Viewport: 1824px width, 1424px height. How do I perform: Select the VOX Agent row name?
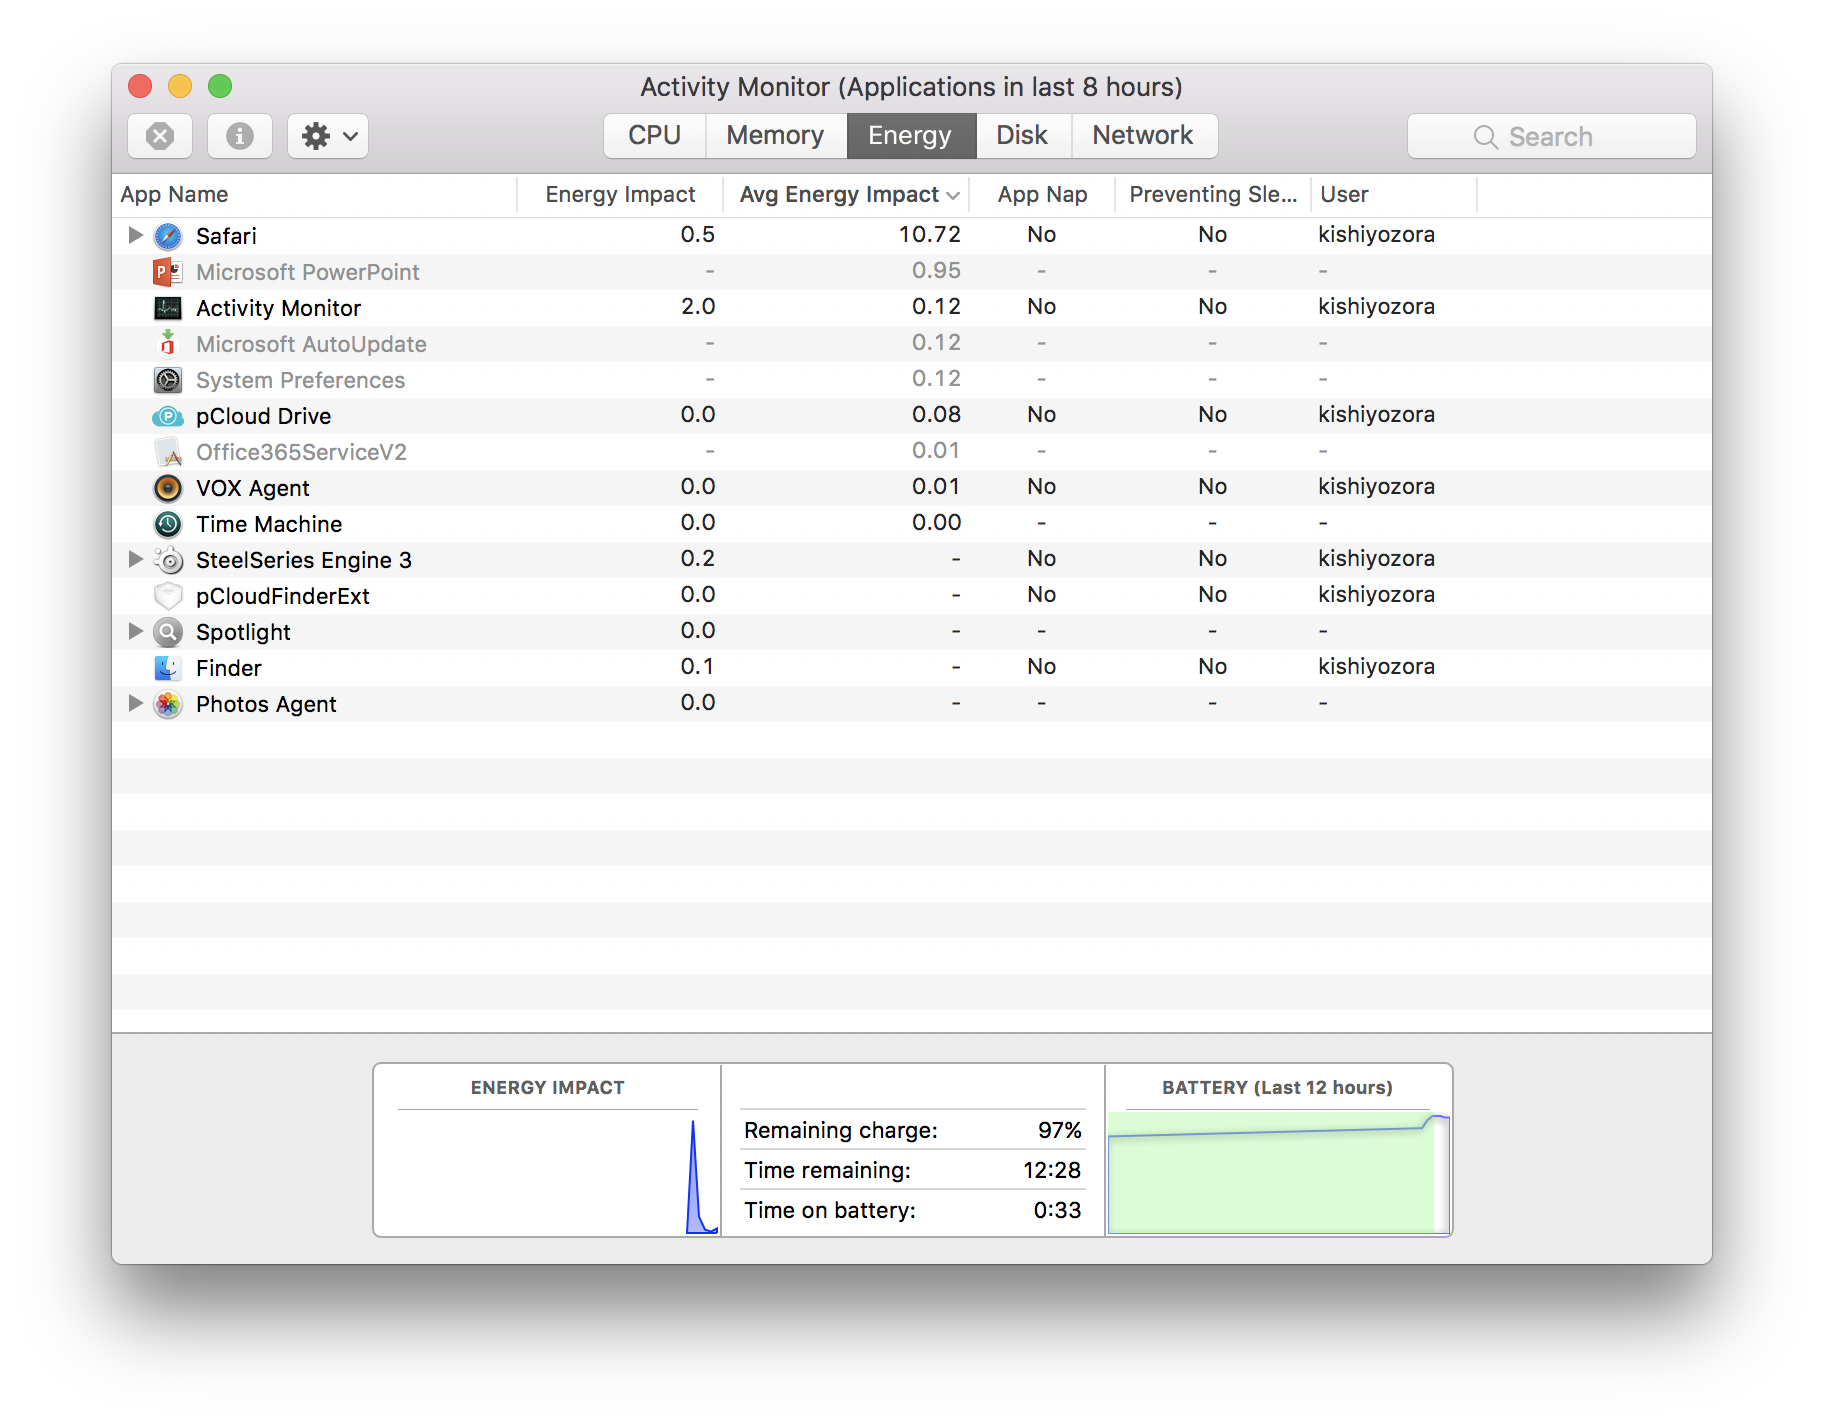[x=252, y=488]
